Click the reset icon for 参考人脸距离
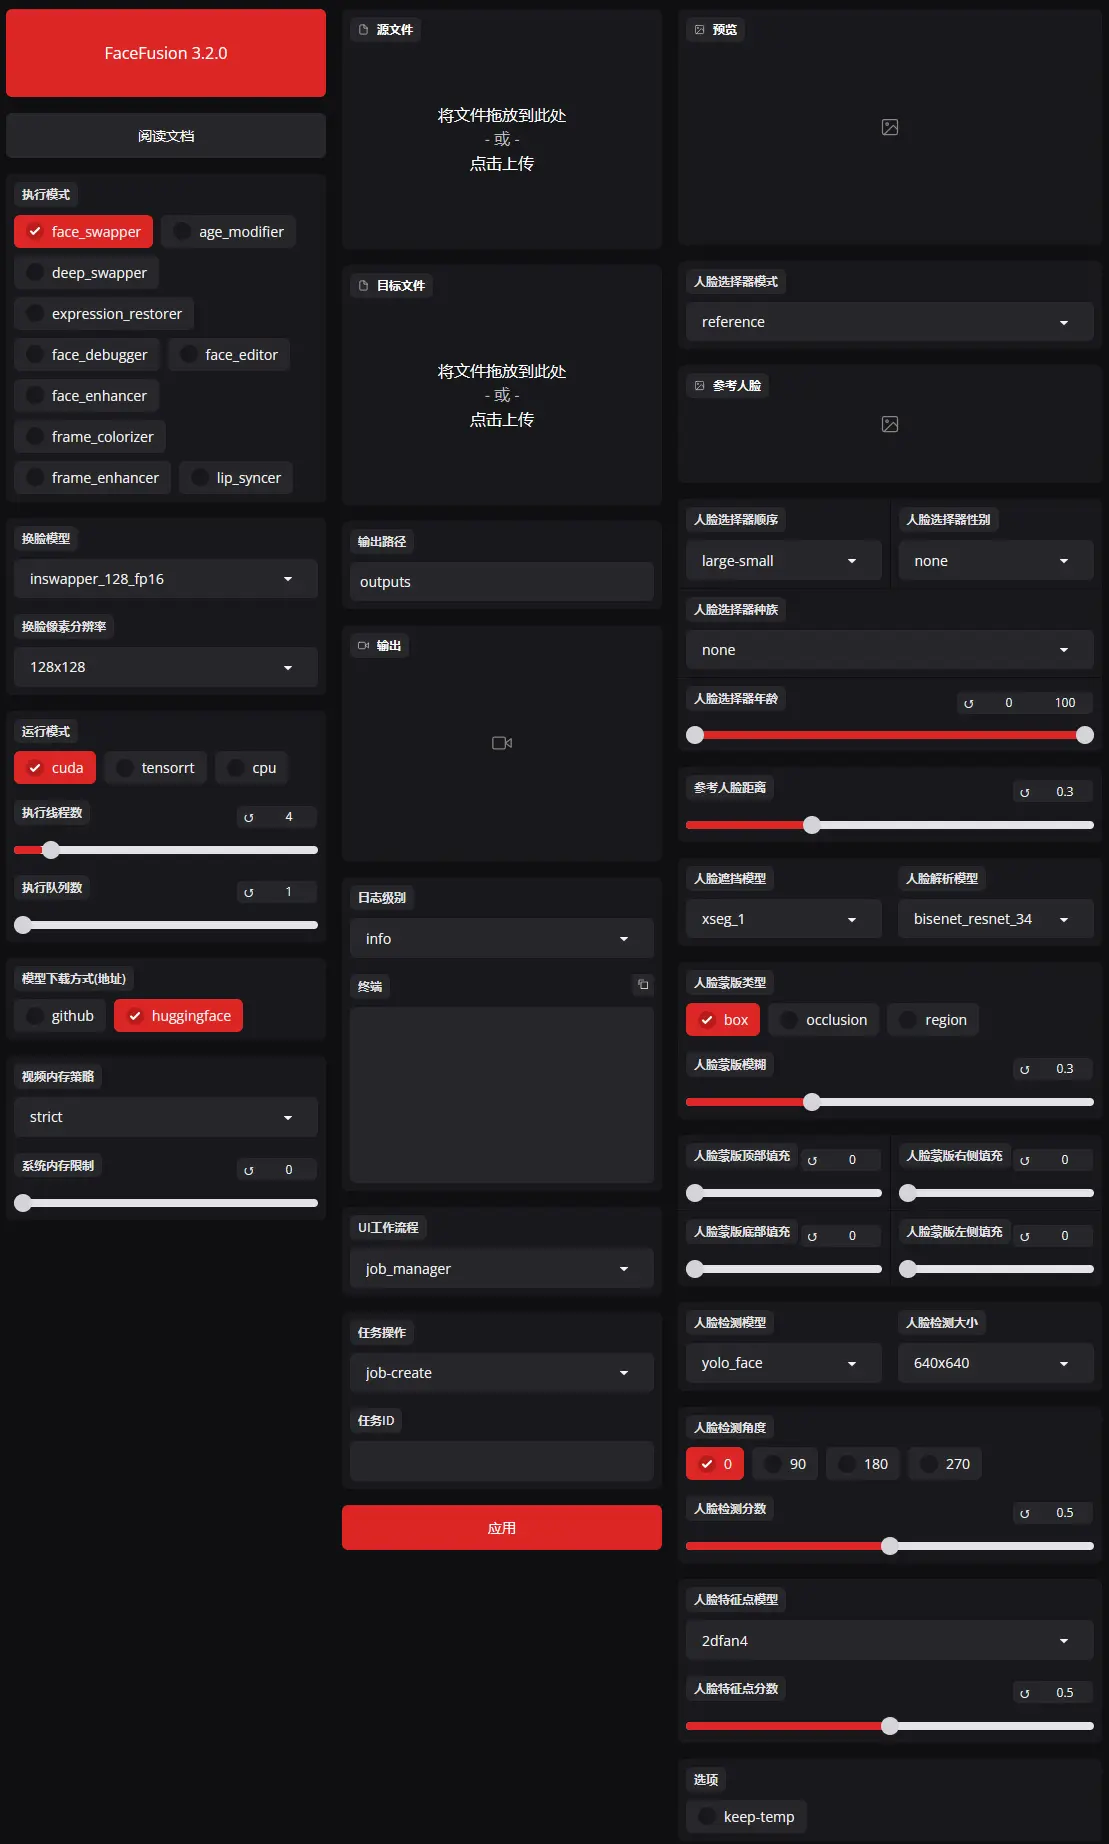The image size is (1109, 1844). coord(1024,792)
